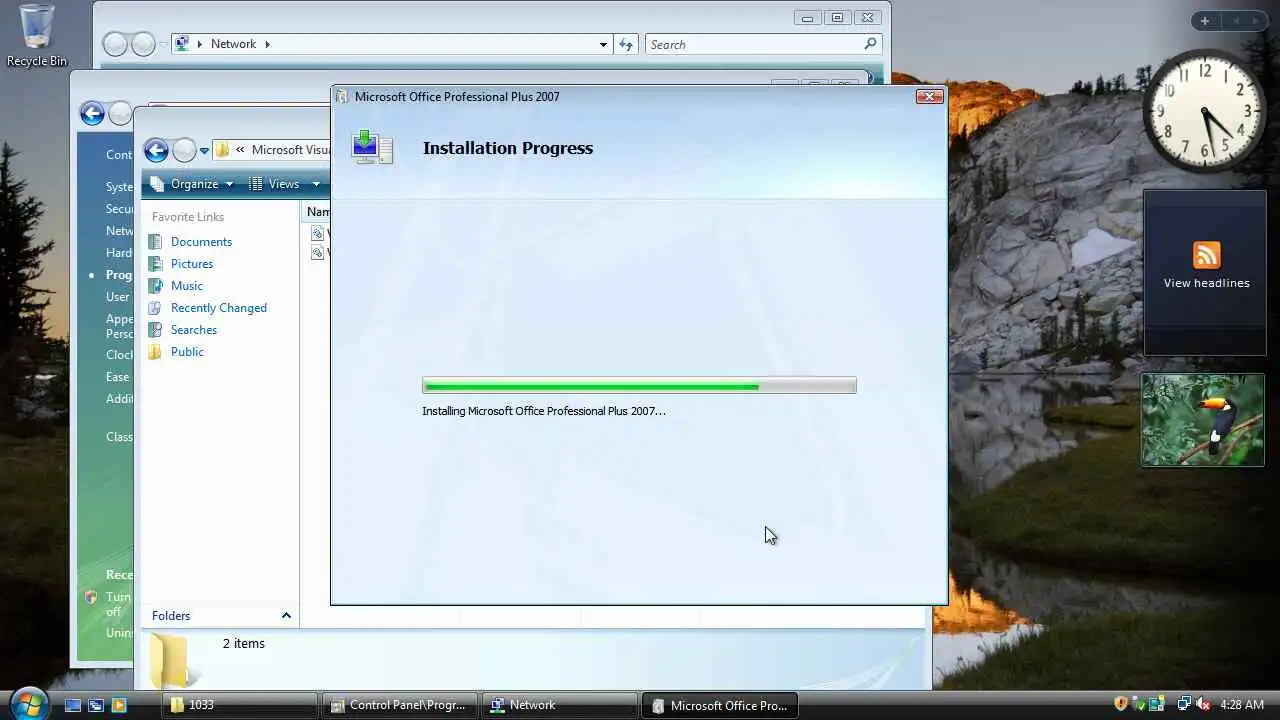Click the 4:28 AM taskbar clock
Screen dimensions: 1280x720
1243,705
